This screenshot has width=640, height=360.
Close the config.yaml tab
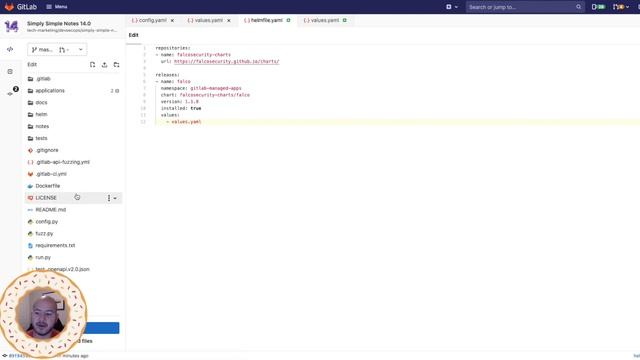point(172,20)
